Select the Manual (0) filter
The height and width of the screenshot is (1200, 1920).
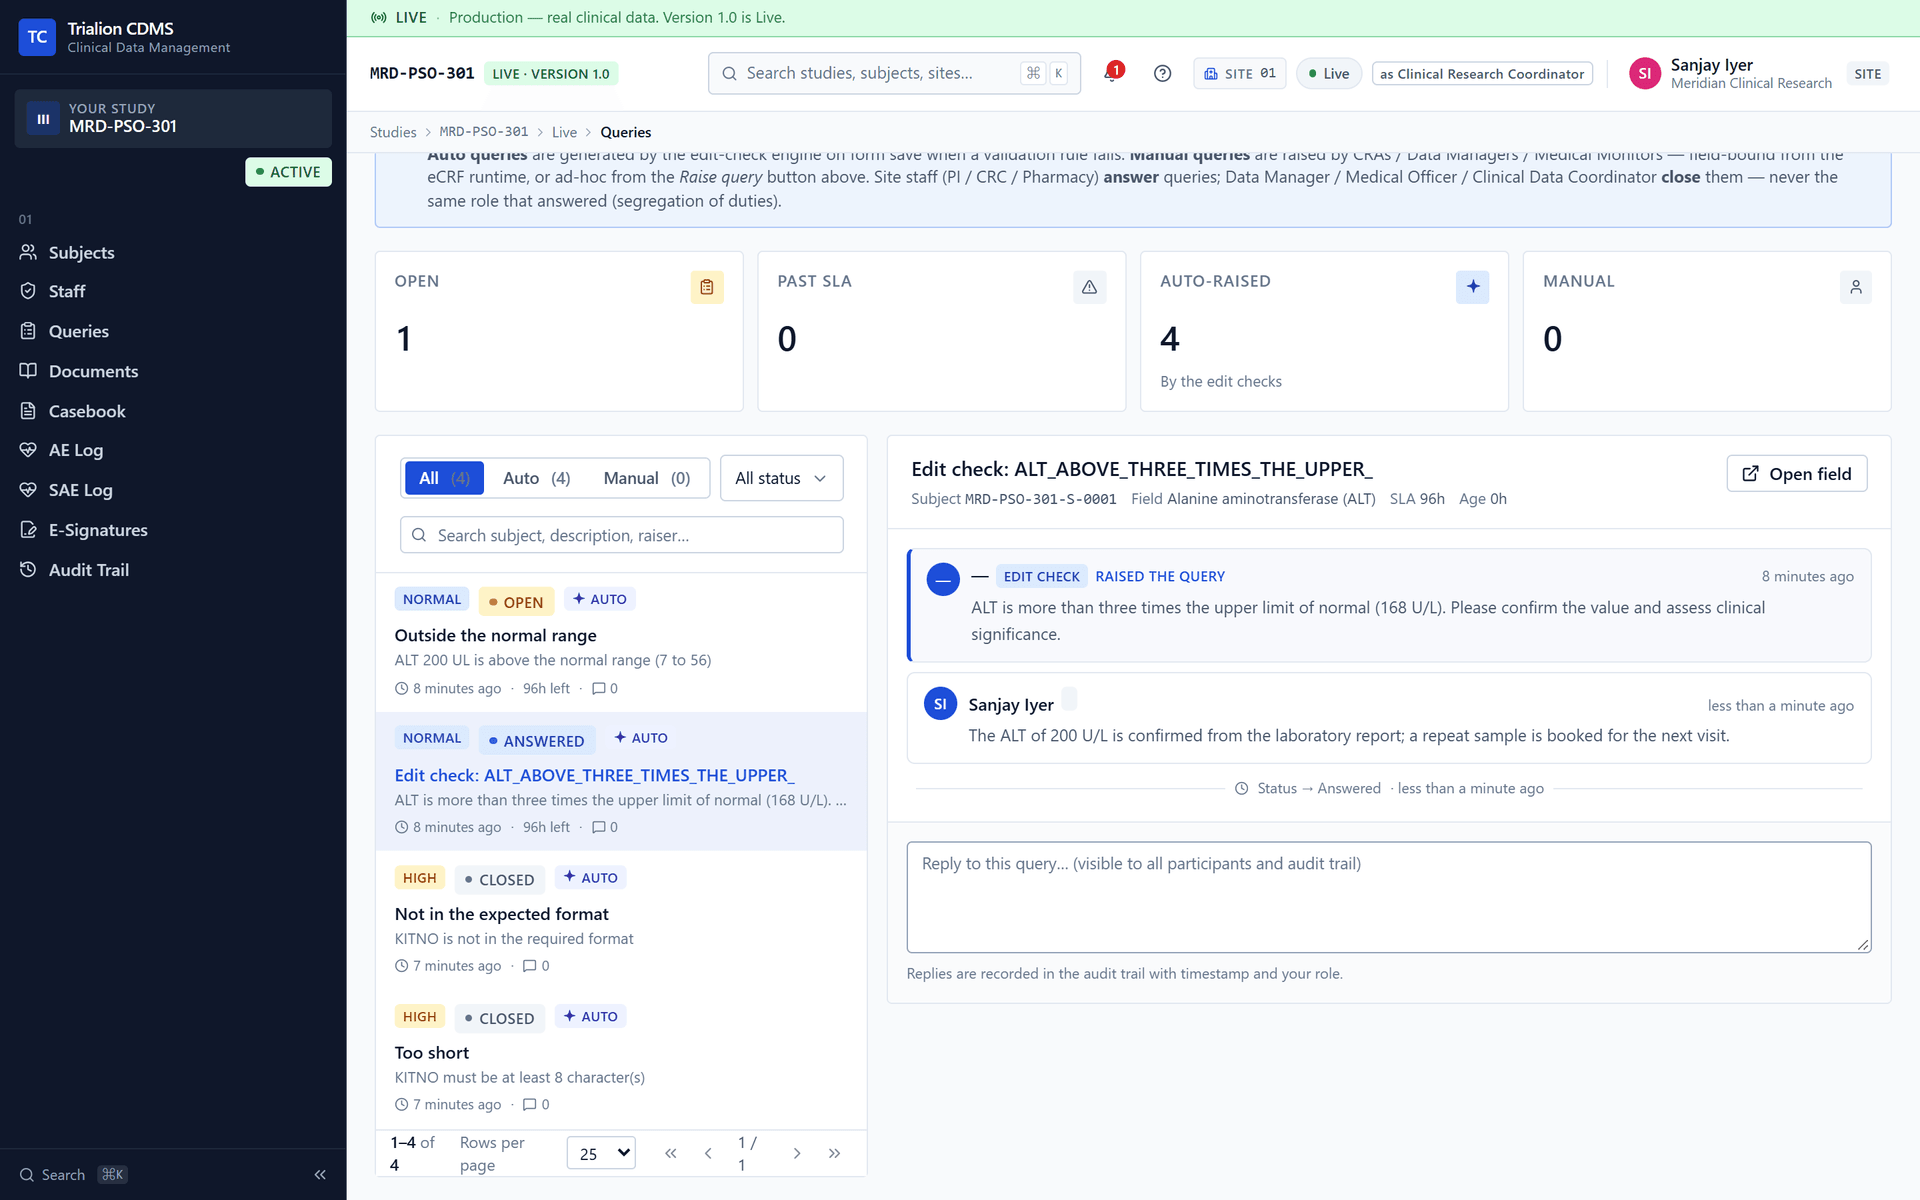click(x=647, y=478)
